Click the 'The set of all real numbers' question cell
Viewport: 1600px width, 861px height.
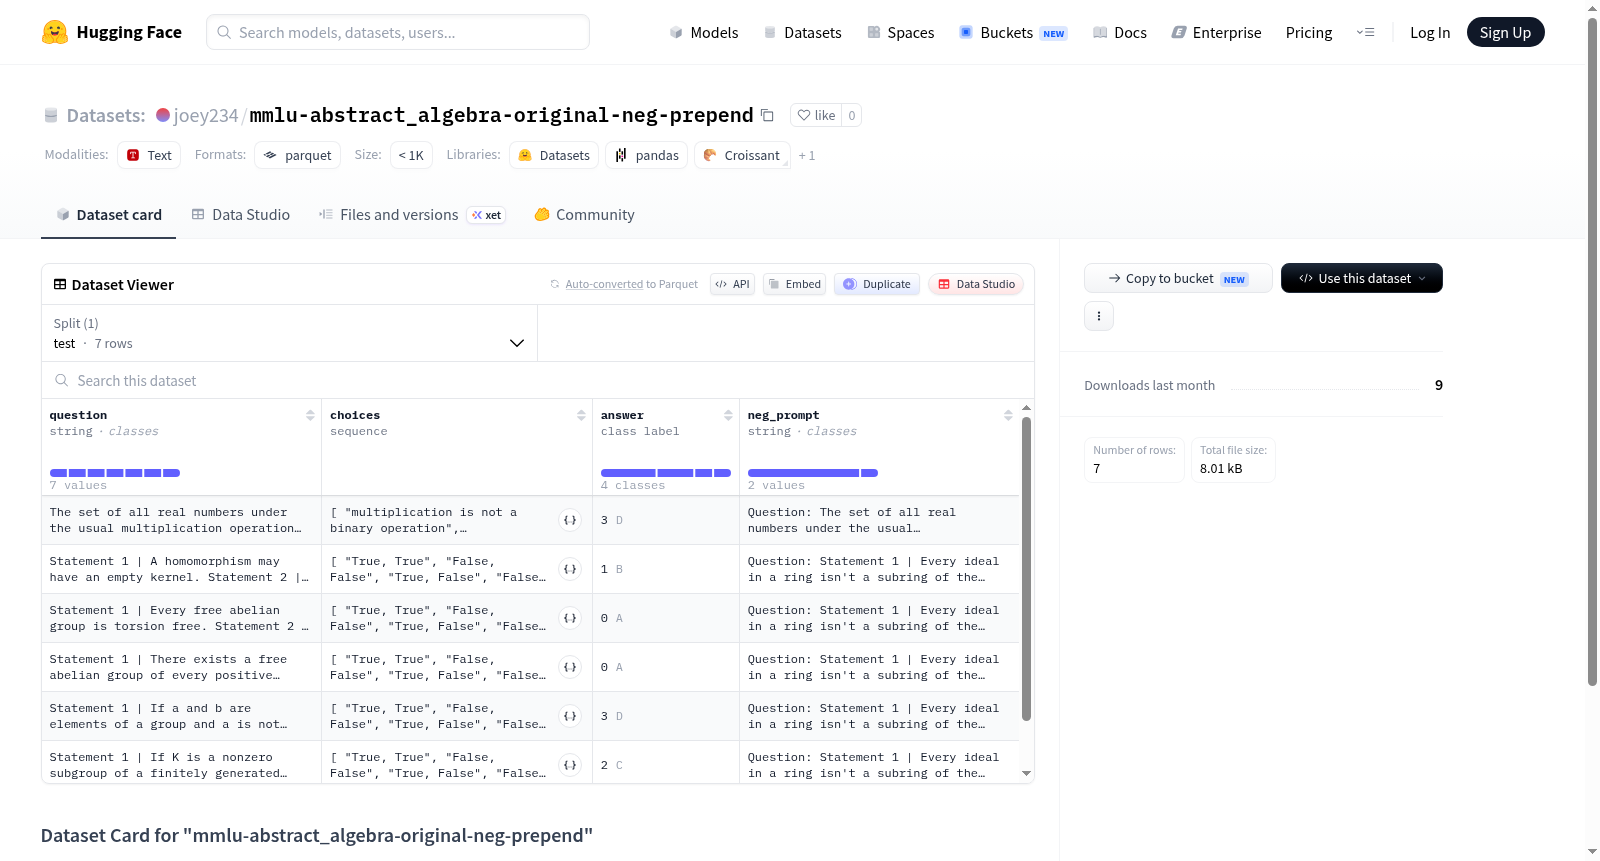point(181,520)
